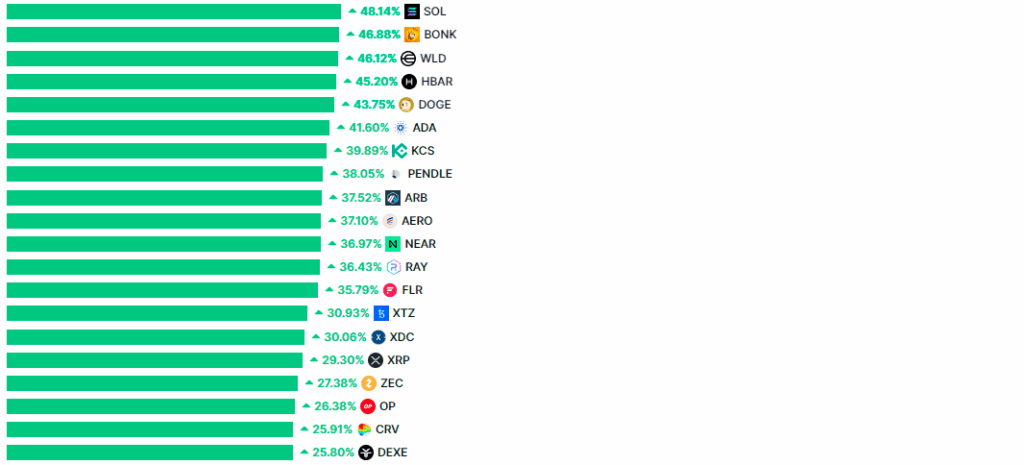Click the XTZ coin icon

coord(381,313)
